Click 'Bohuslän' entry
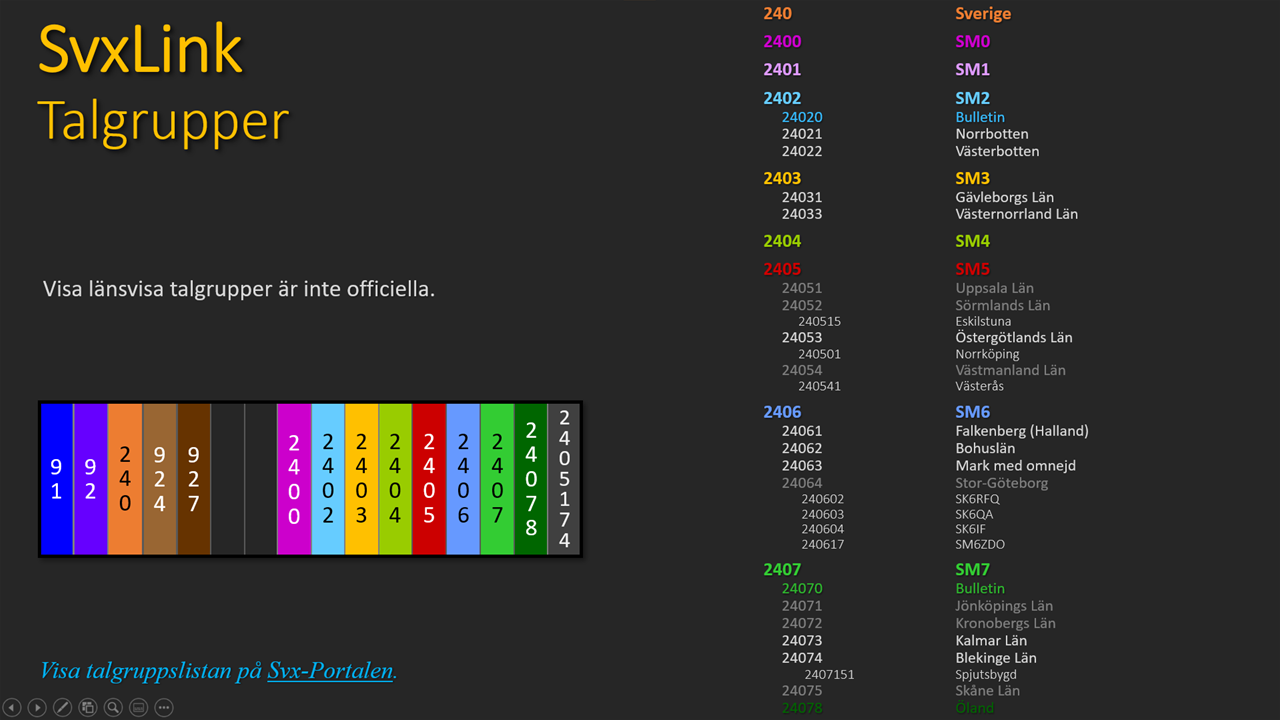The height and width of the screenshot is (720, 1280). (985, 448)
